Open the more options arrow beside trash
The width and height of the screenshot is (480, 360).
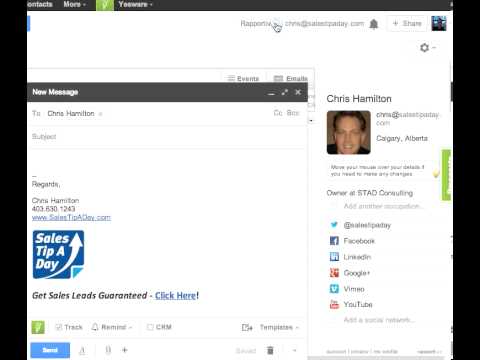click(295, 350)
